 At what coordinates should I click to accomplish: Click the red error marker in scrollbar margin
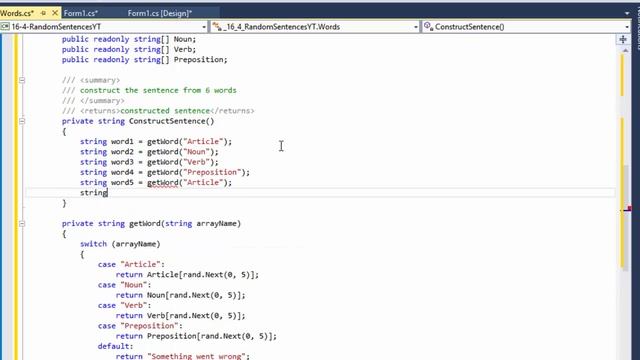(629, 209)
